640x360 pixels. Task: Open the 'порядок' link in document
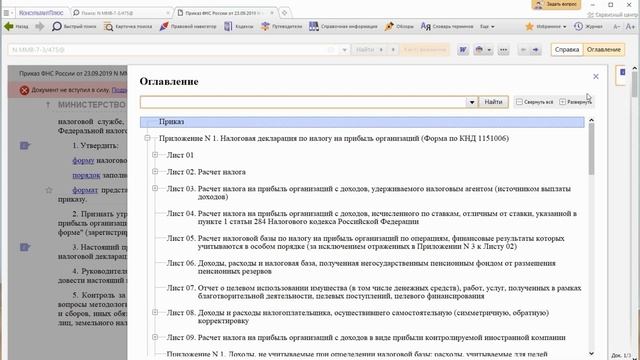(x=86, y=176)
